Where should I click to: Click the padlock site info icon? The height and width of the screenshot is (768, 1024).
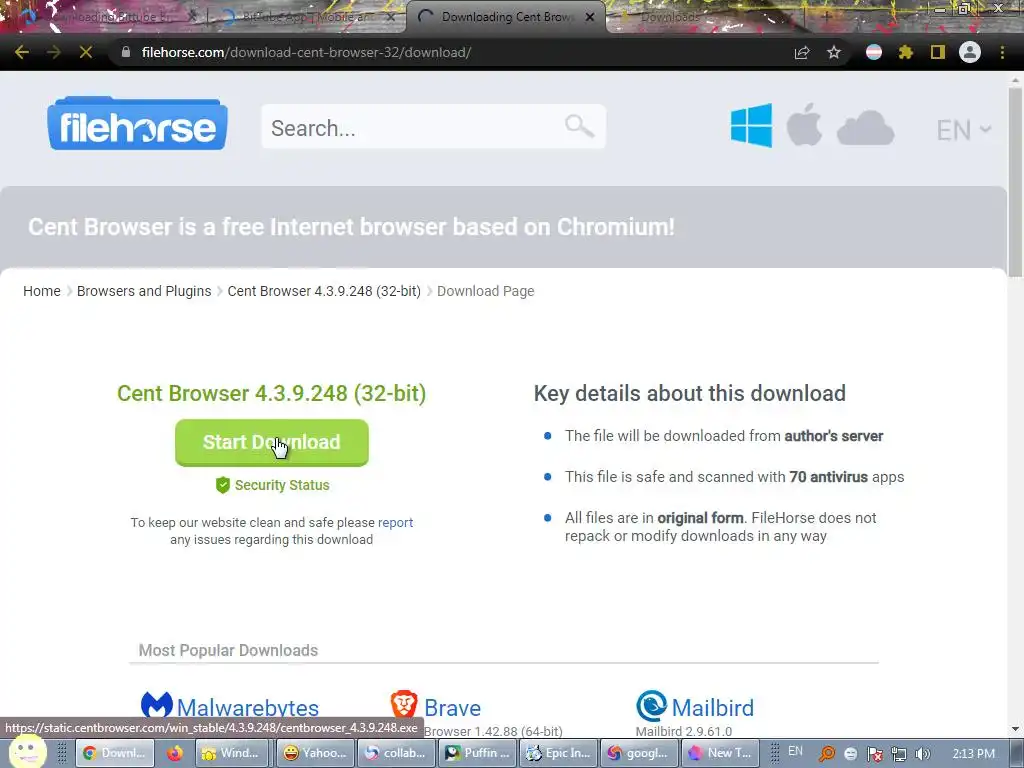point(125,52)
